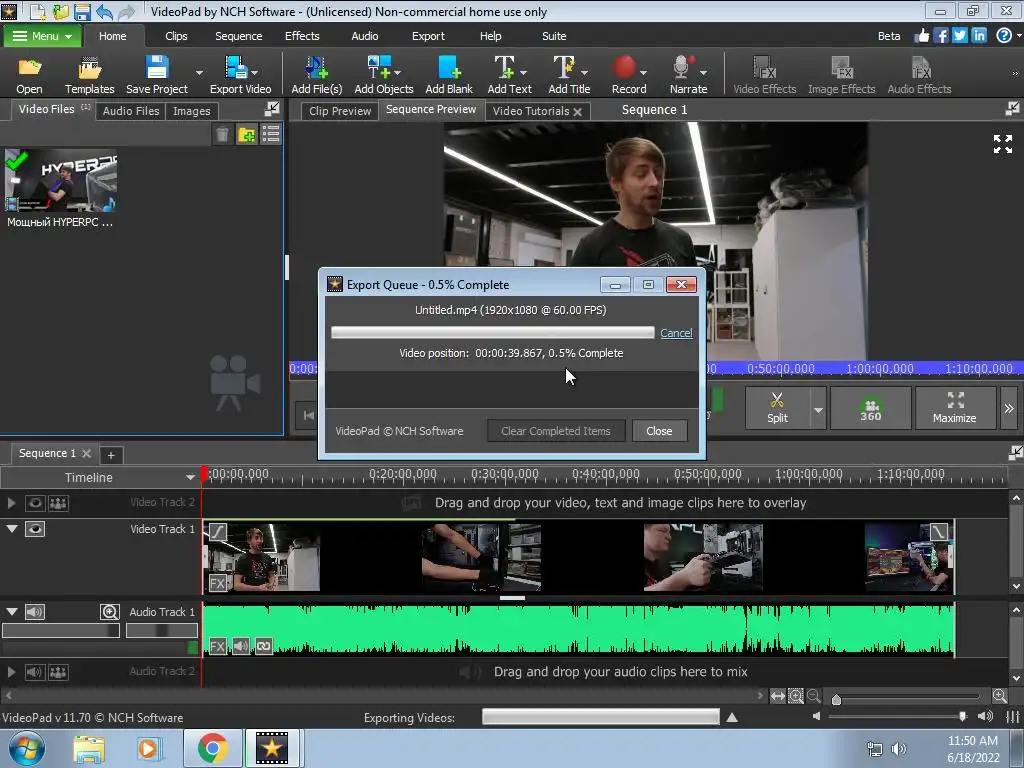The height and width of the screenshot is (768, 1024).
Task: Toggle the group icon on Audio Track 2
Action: 58,672
